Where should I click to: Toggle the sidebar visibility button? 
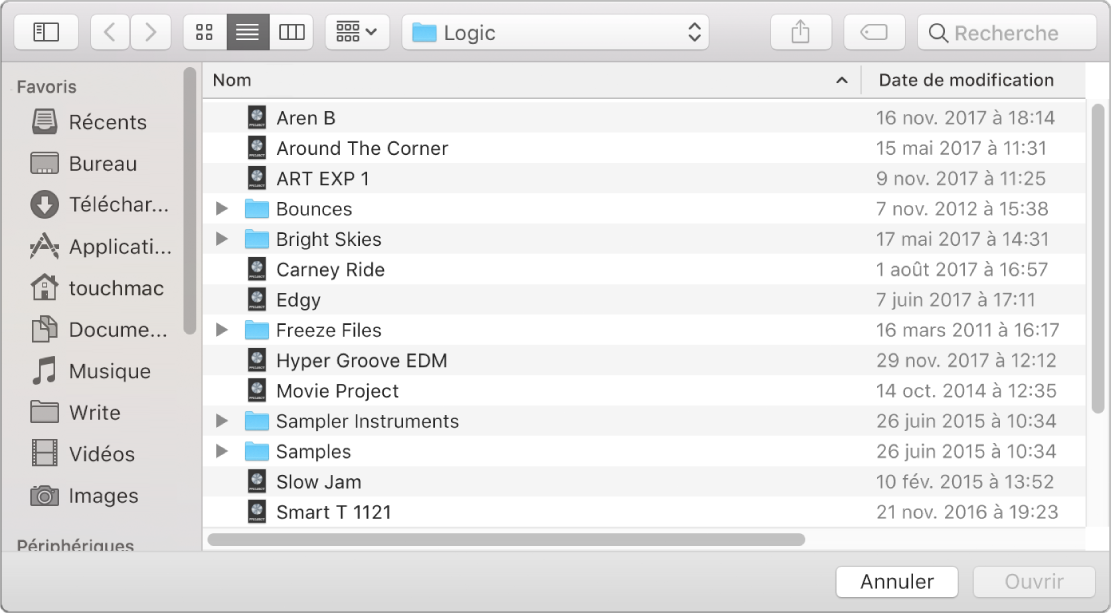tap(46, 33)
